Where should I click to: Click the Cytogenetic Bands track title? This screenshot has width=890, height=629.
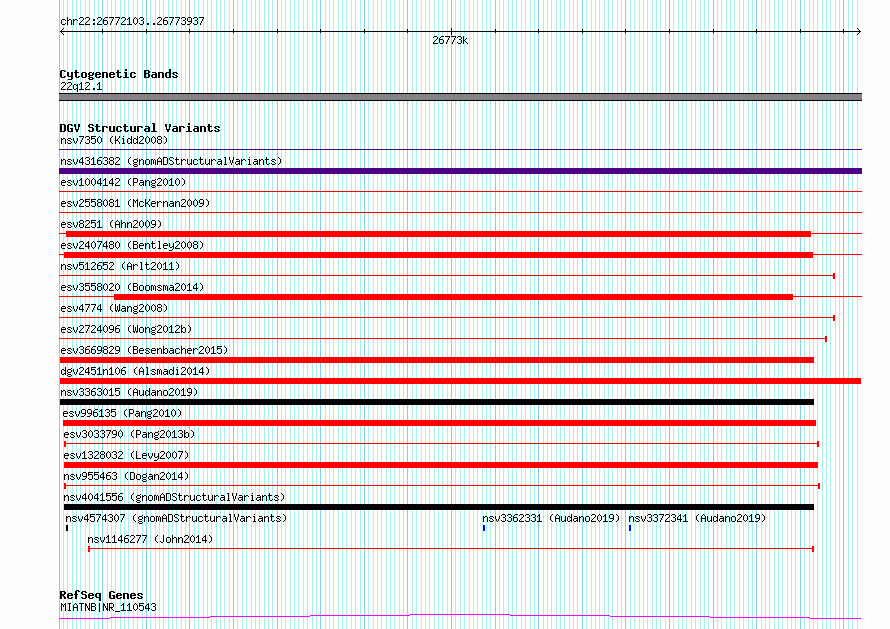click(x=119, y=74)
